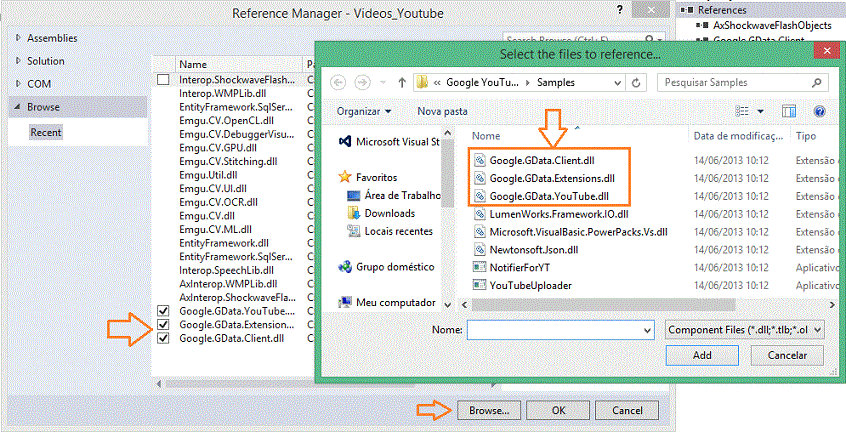The height and width of the screenshot is (432, 846).
Task: Select Interop.SpeechLib.dll in Reference Manager list
Action: pos(227,270)
